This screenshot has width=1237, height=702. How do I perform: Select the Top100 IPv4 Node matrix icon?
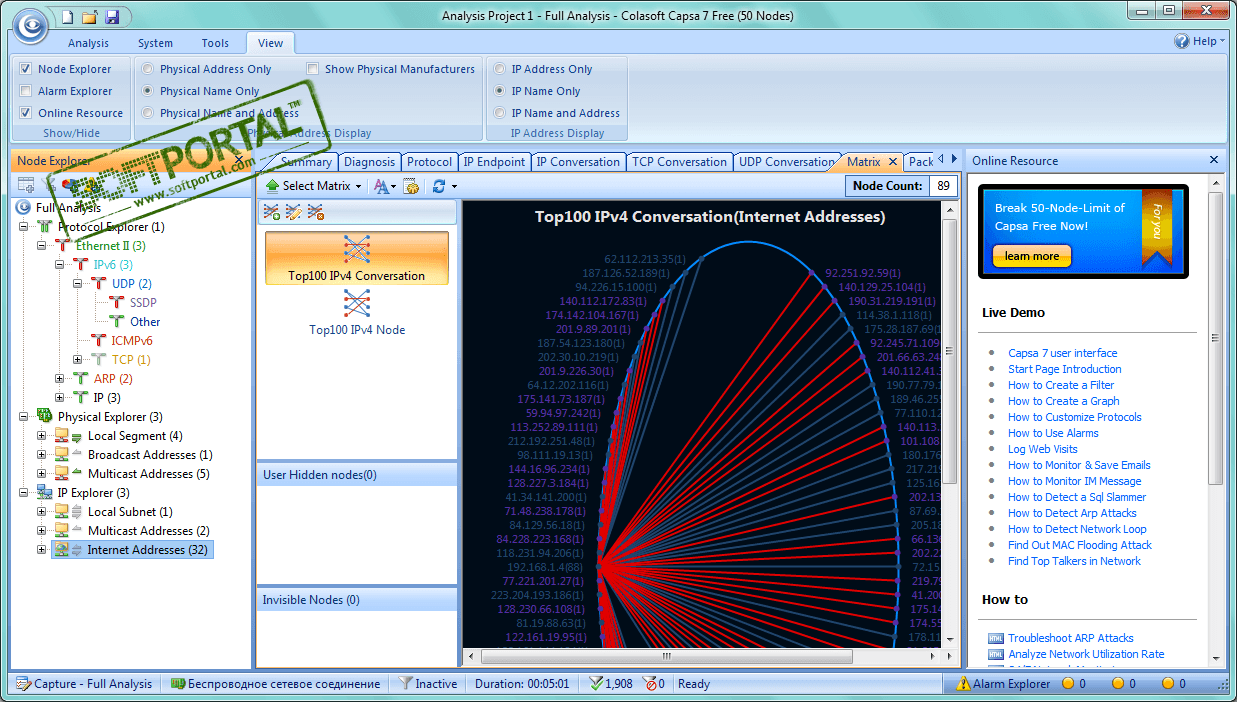[x=357, y=303]
